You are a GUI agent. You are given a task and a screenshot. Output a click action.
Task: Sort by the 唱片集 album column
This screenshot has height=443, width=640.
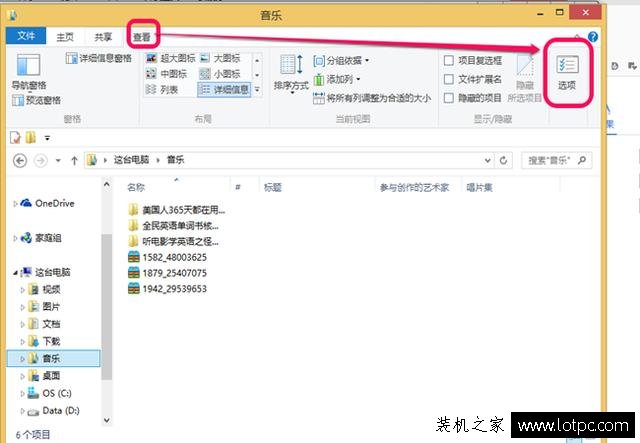(x=480, y=187)
